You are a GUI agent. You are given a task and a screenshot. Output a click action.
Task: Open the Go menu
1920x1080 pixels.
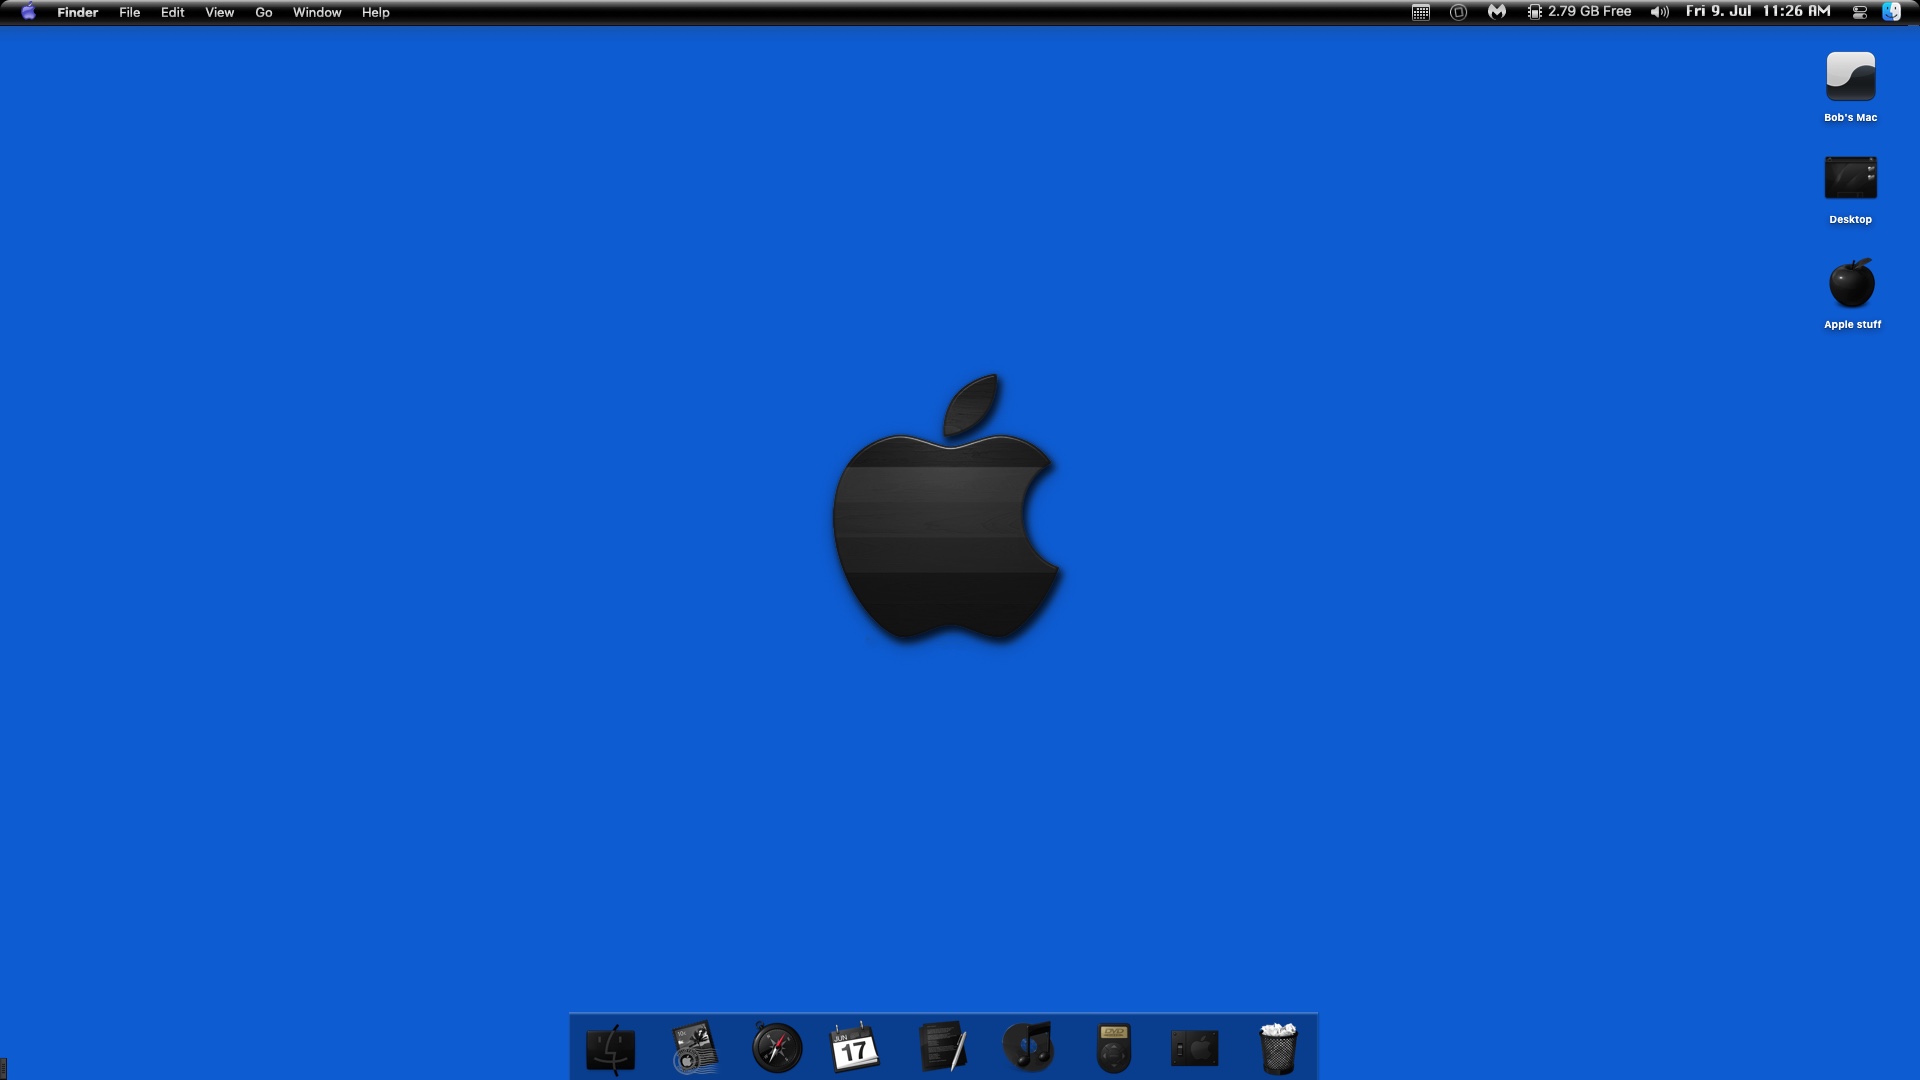pos(264,12)
